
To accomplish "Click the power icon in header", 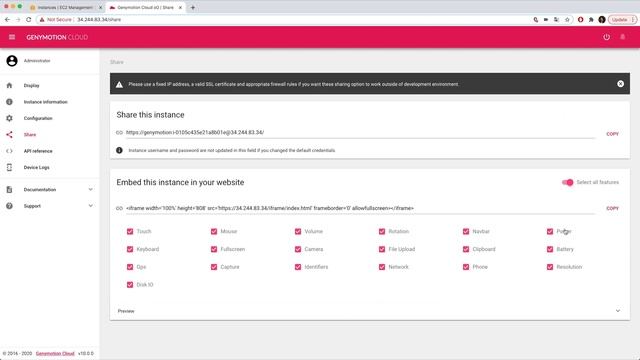I will [607, 37].
